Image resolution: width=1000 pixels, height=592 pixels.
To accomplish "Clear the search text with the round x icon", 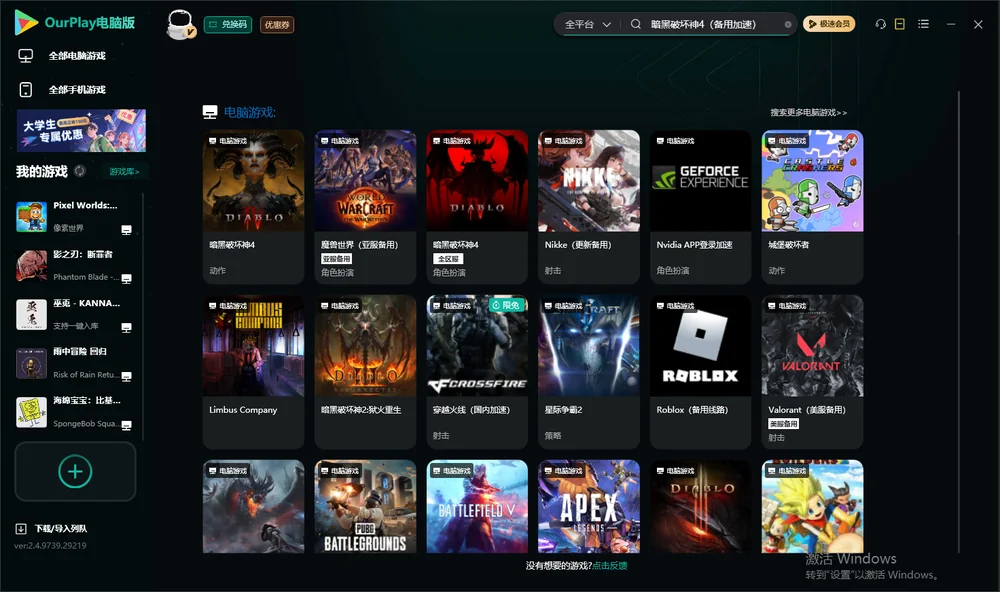I will [788, 25].
